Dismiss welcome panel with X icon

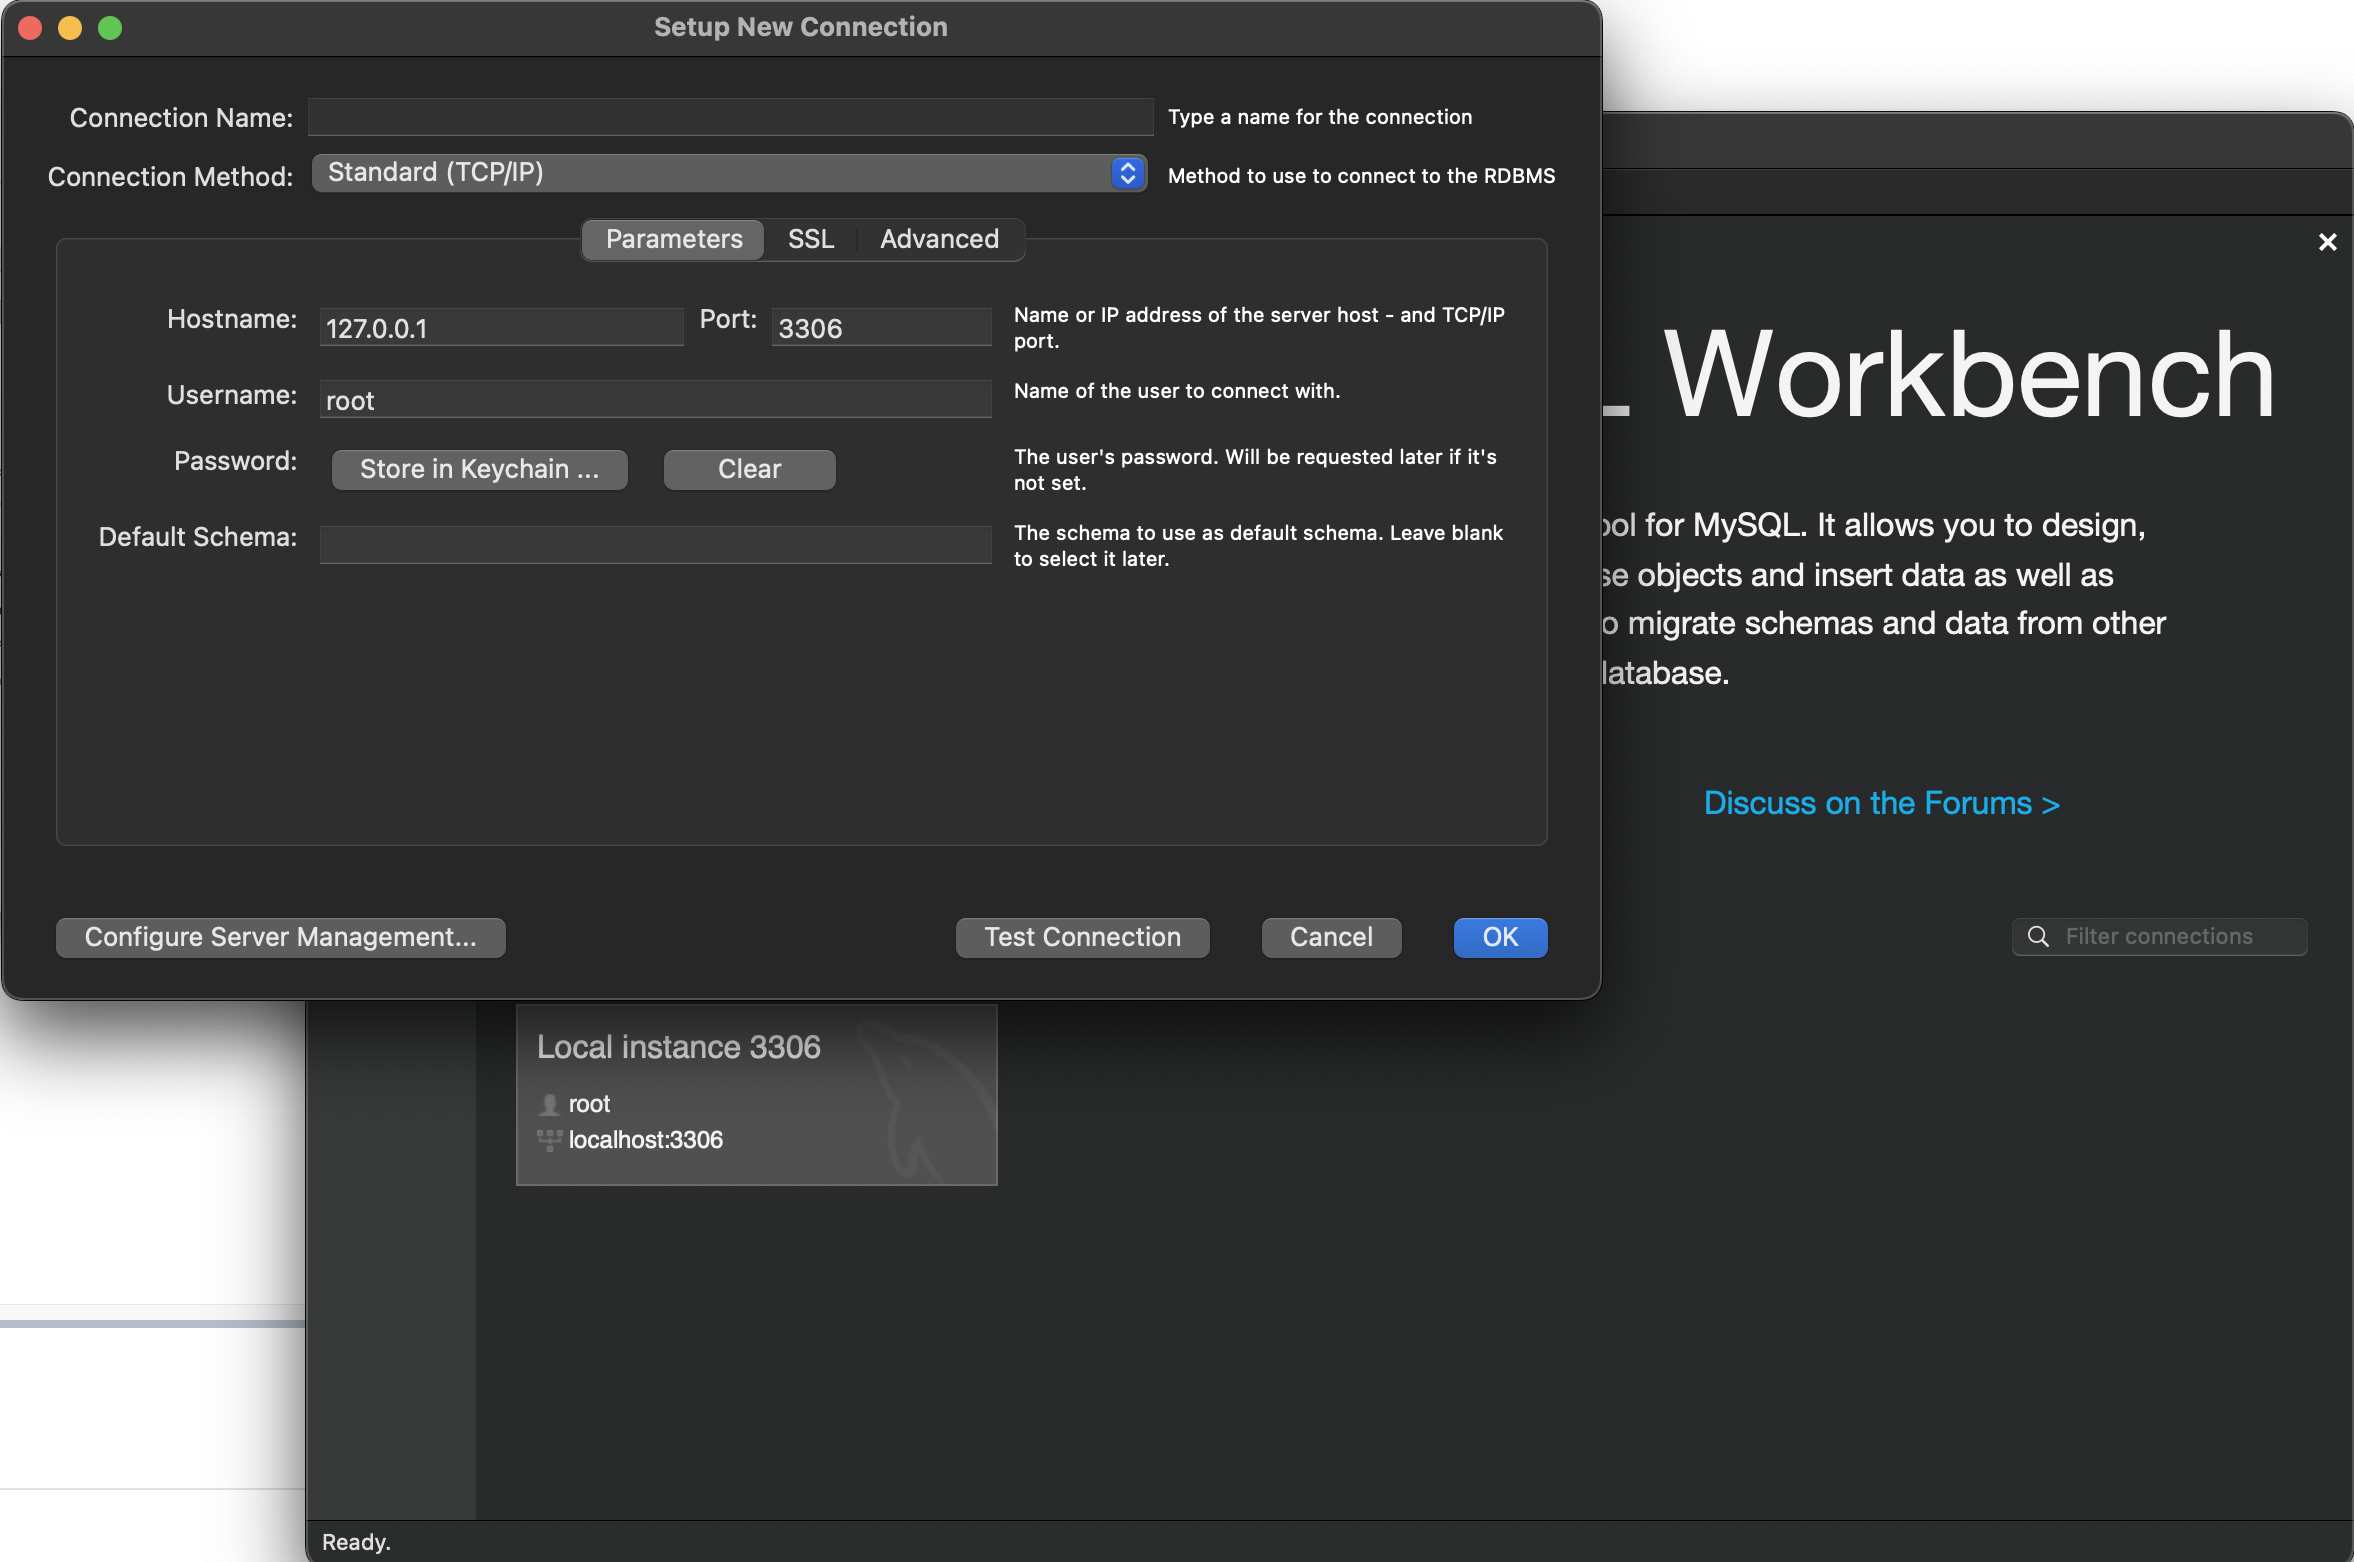coord(2327,242)
